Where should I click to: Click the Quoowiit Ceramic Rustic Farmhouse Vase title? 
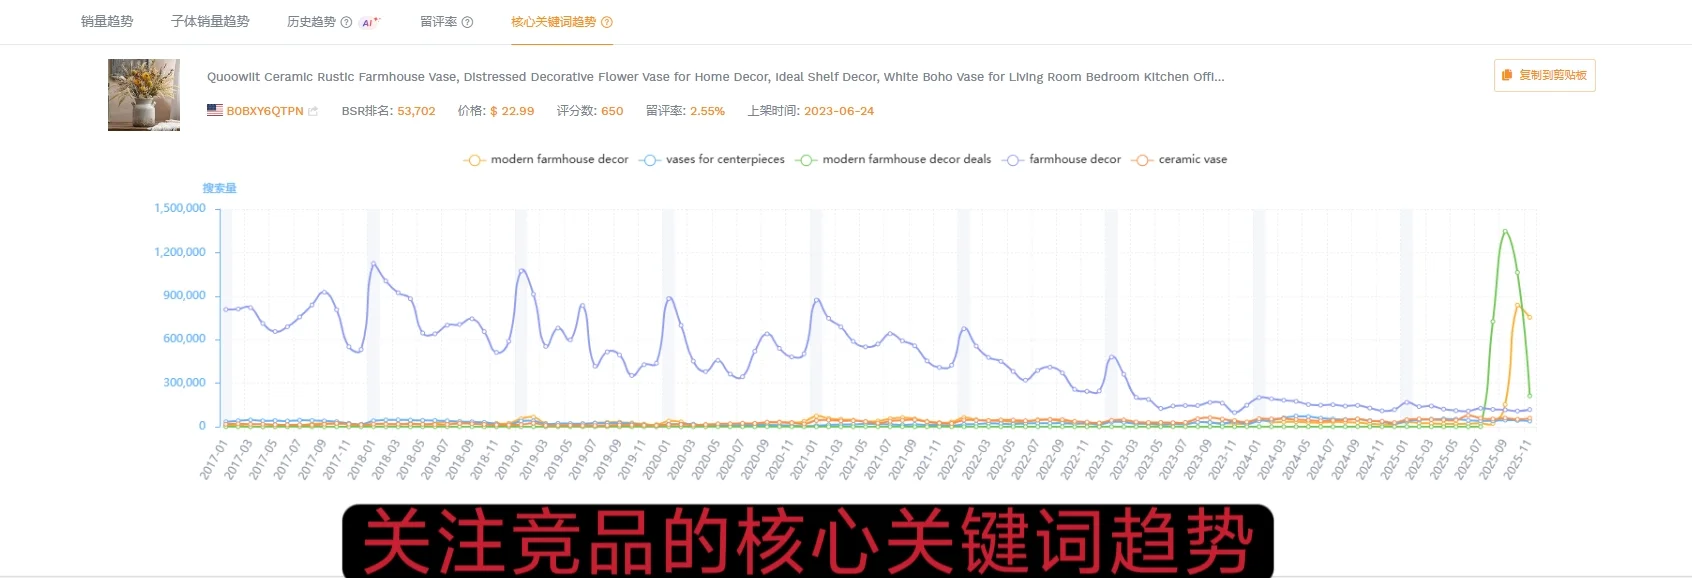coord(715,77)
